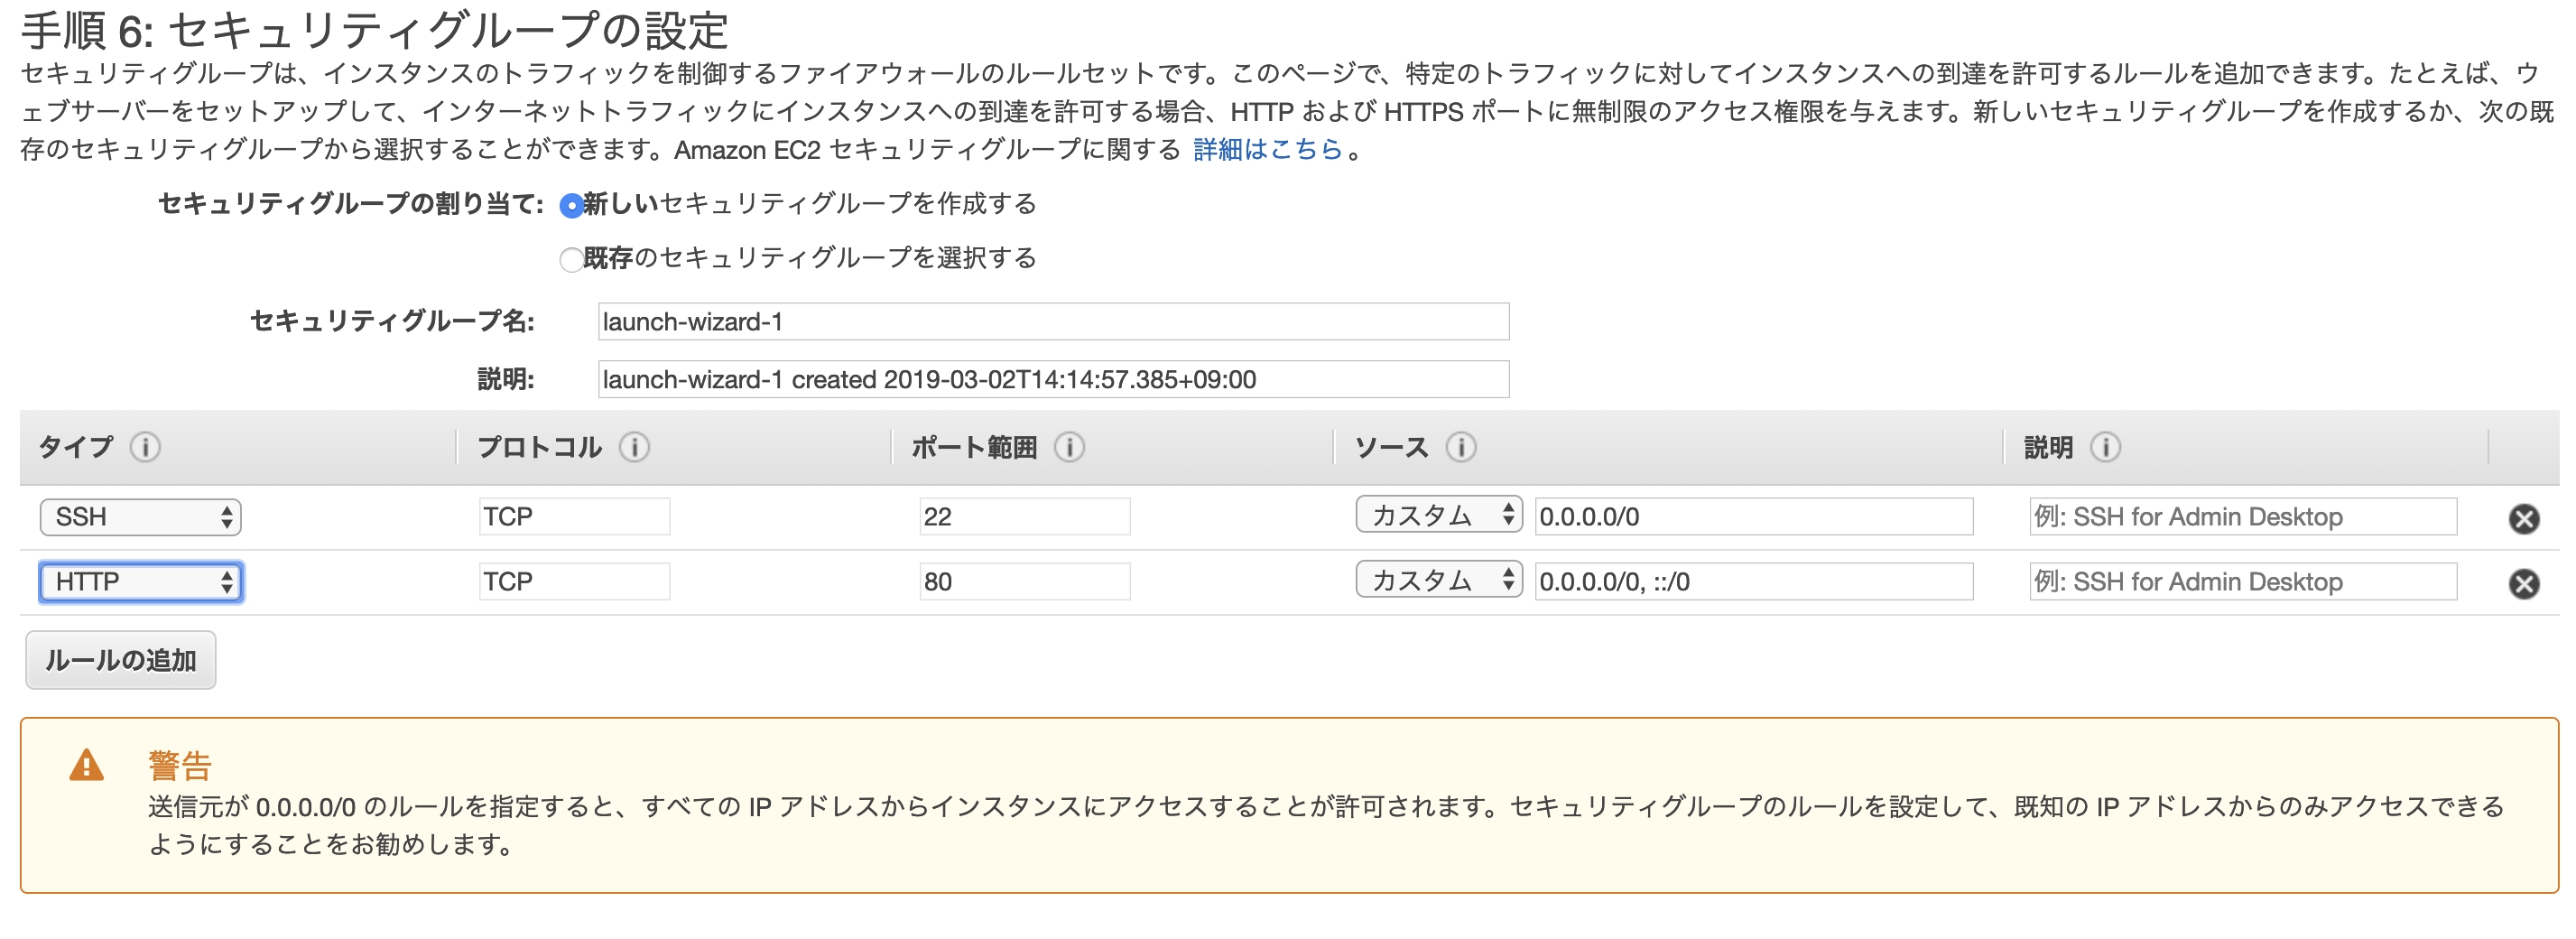Open the HTTP type dropdown
2576x939 pixels.
point(140,582)
